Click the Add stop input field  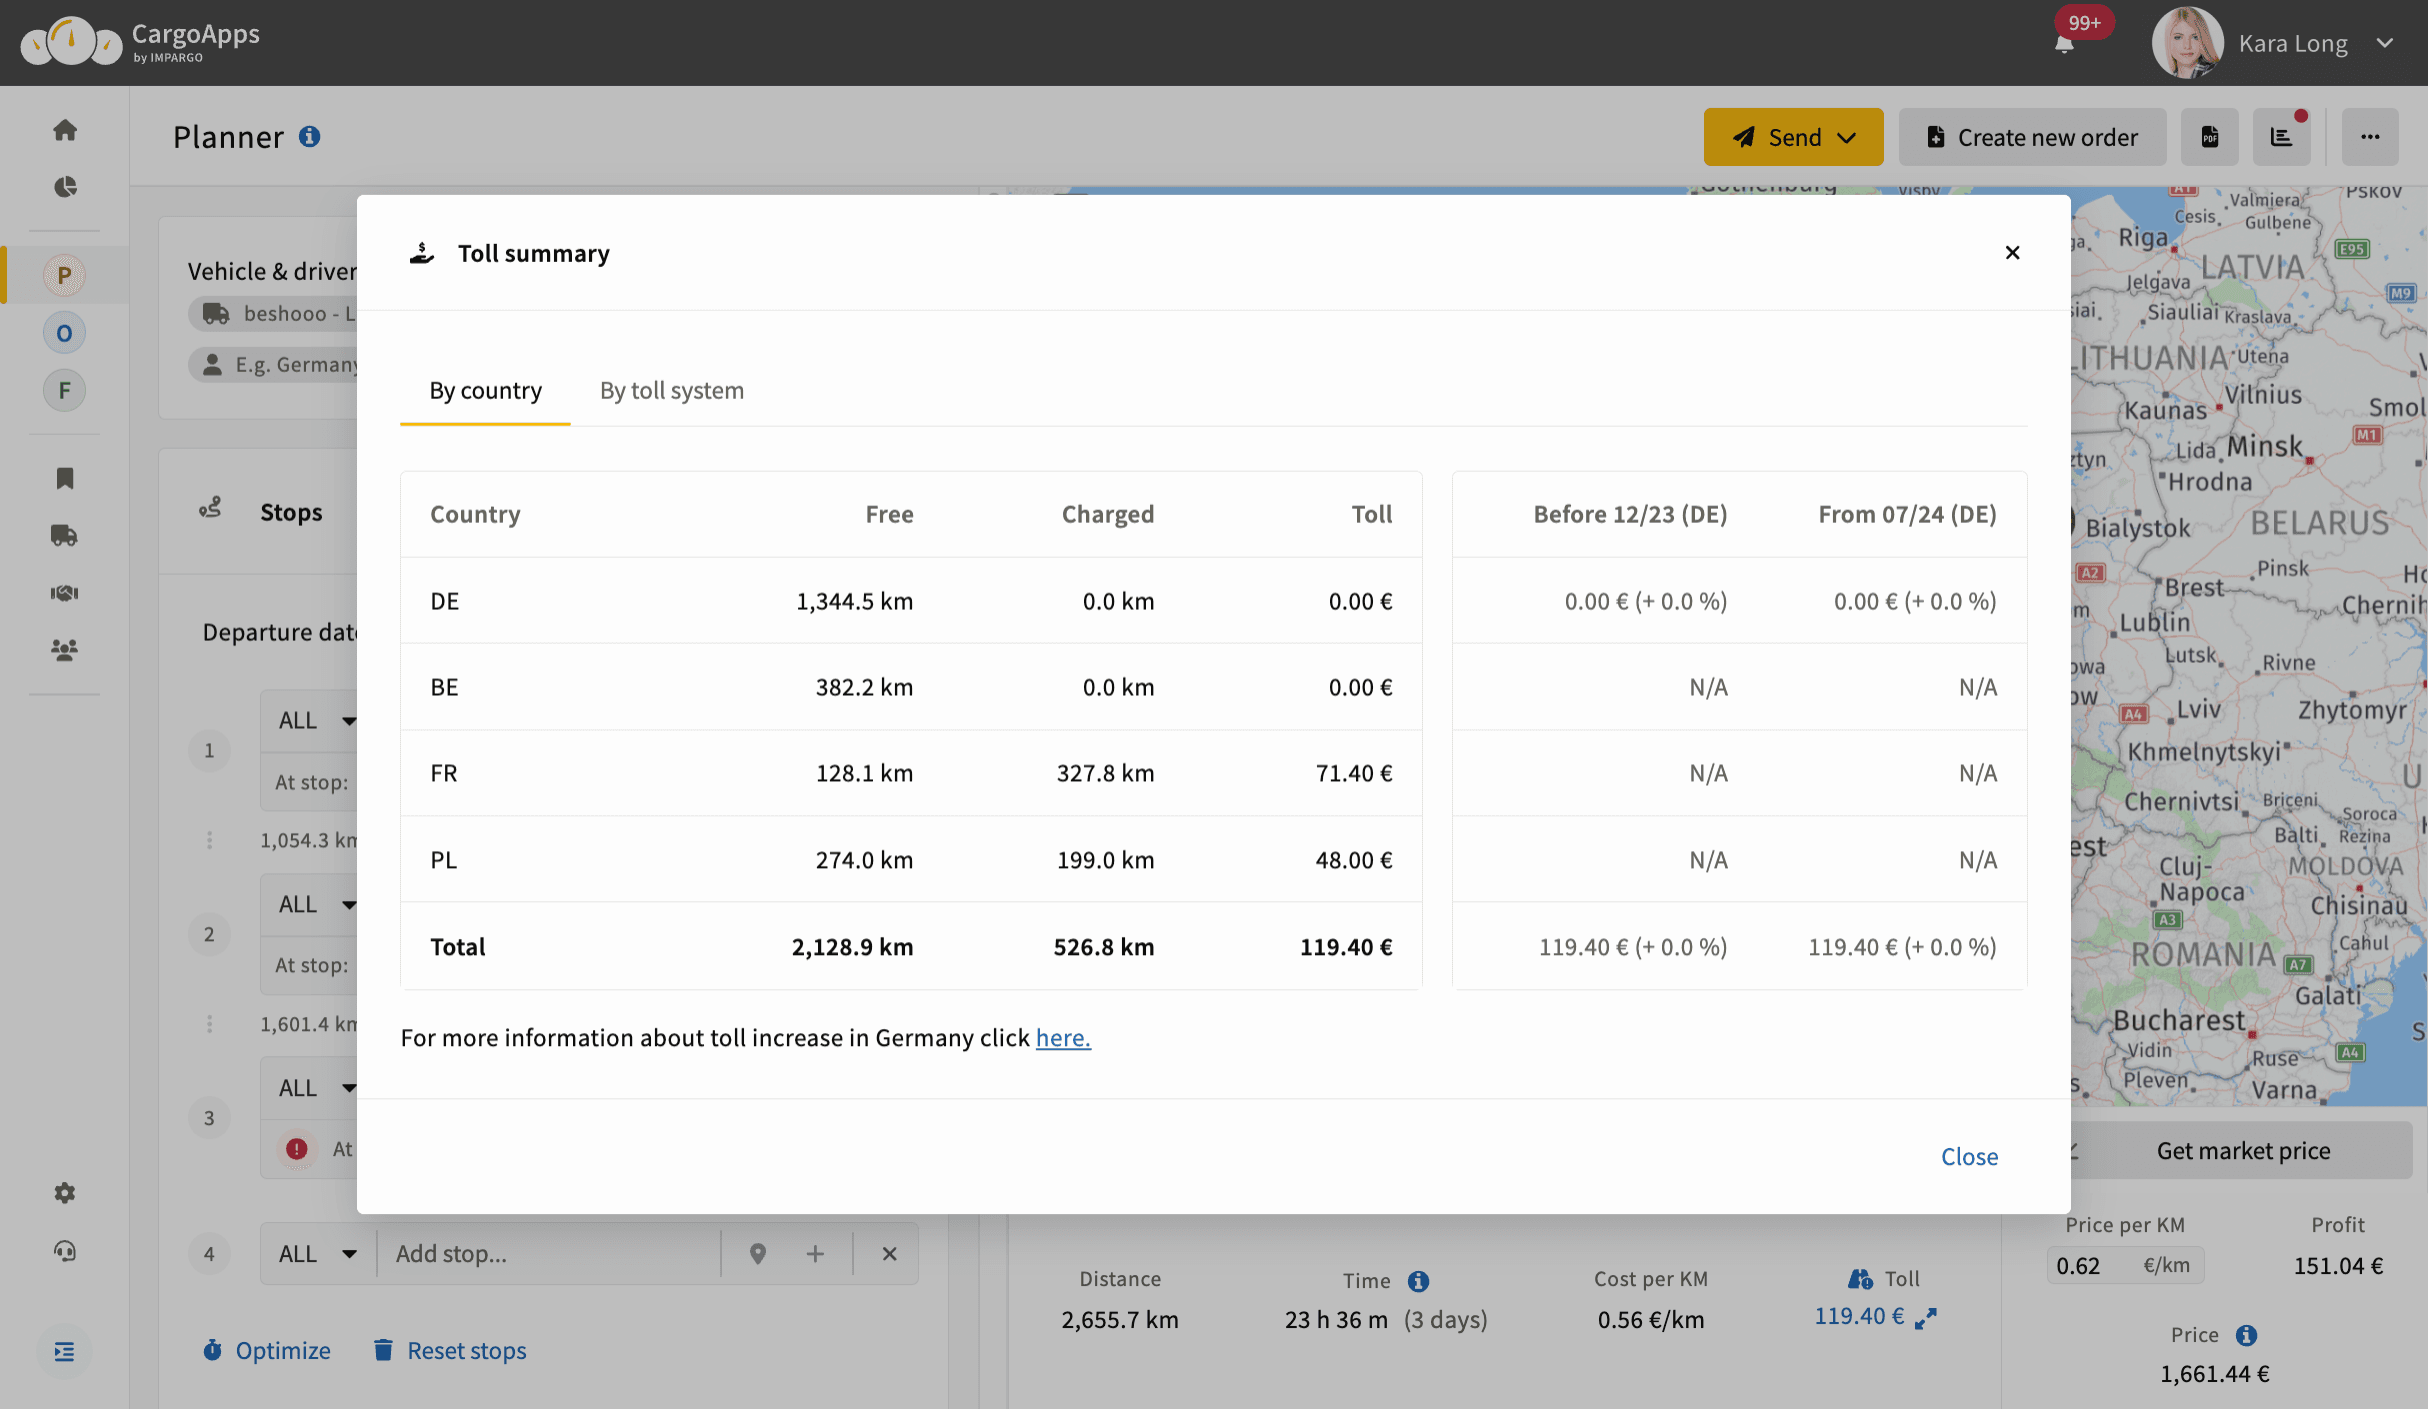click(x=548, y=1254)
